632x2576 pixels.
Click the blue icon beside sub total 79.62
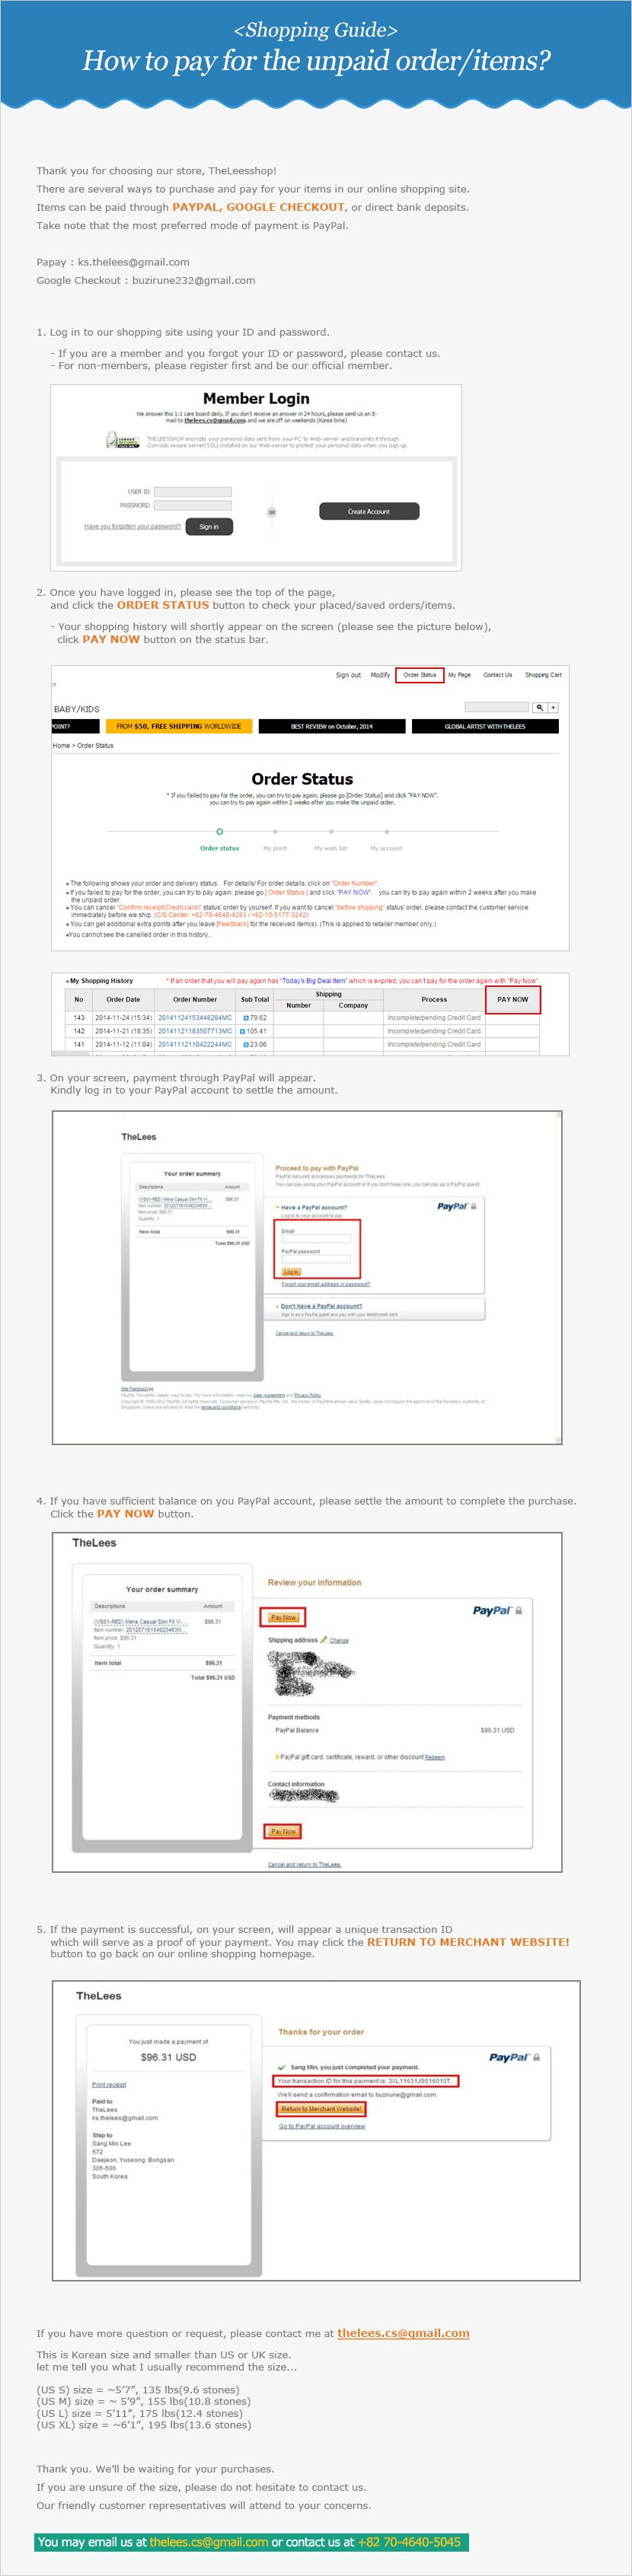pyautogui.click(x=246, y=1018)
